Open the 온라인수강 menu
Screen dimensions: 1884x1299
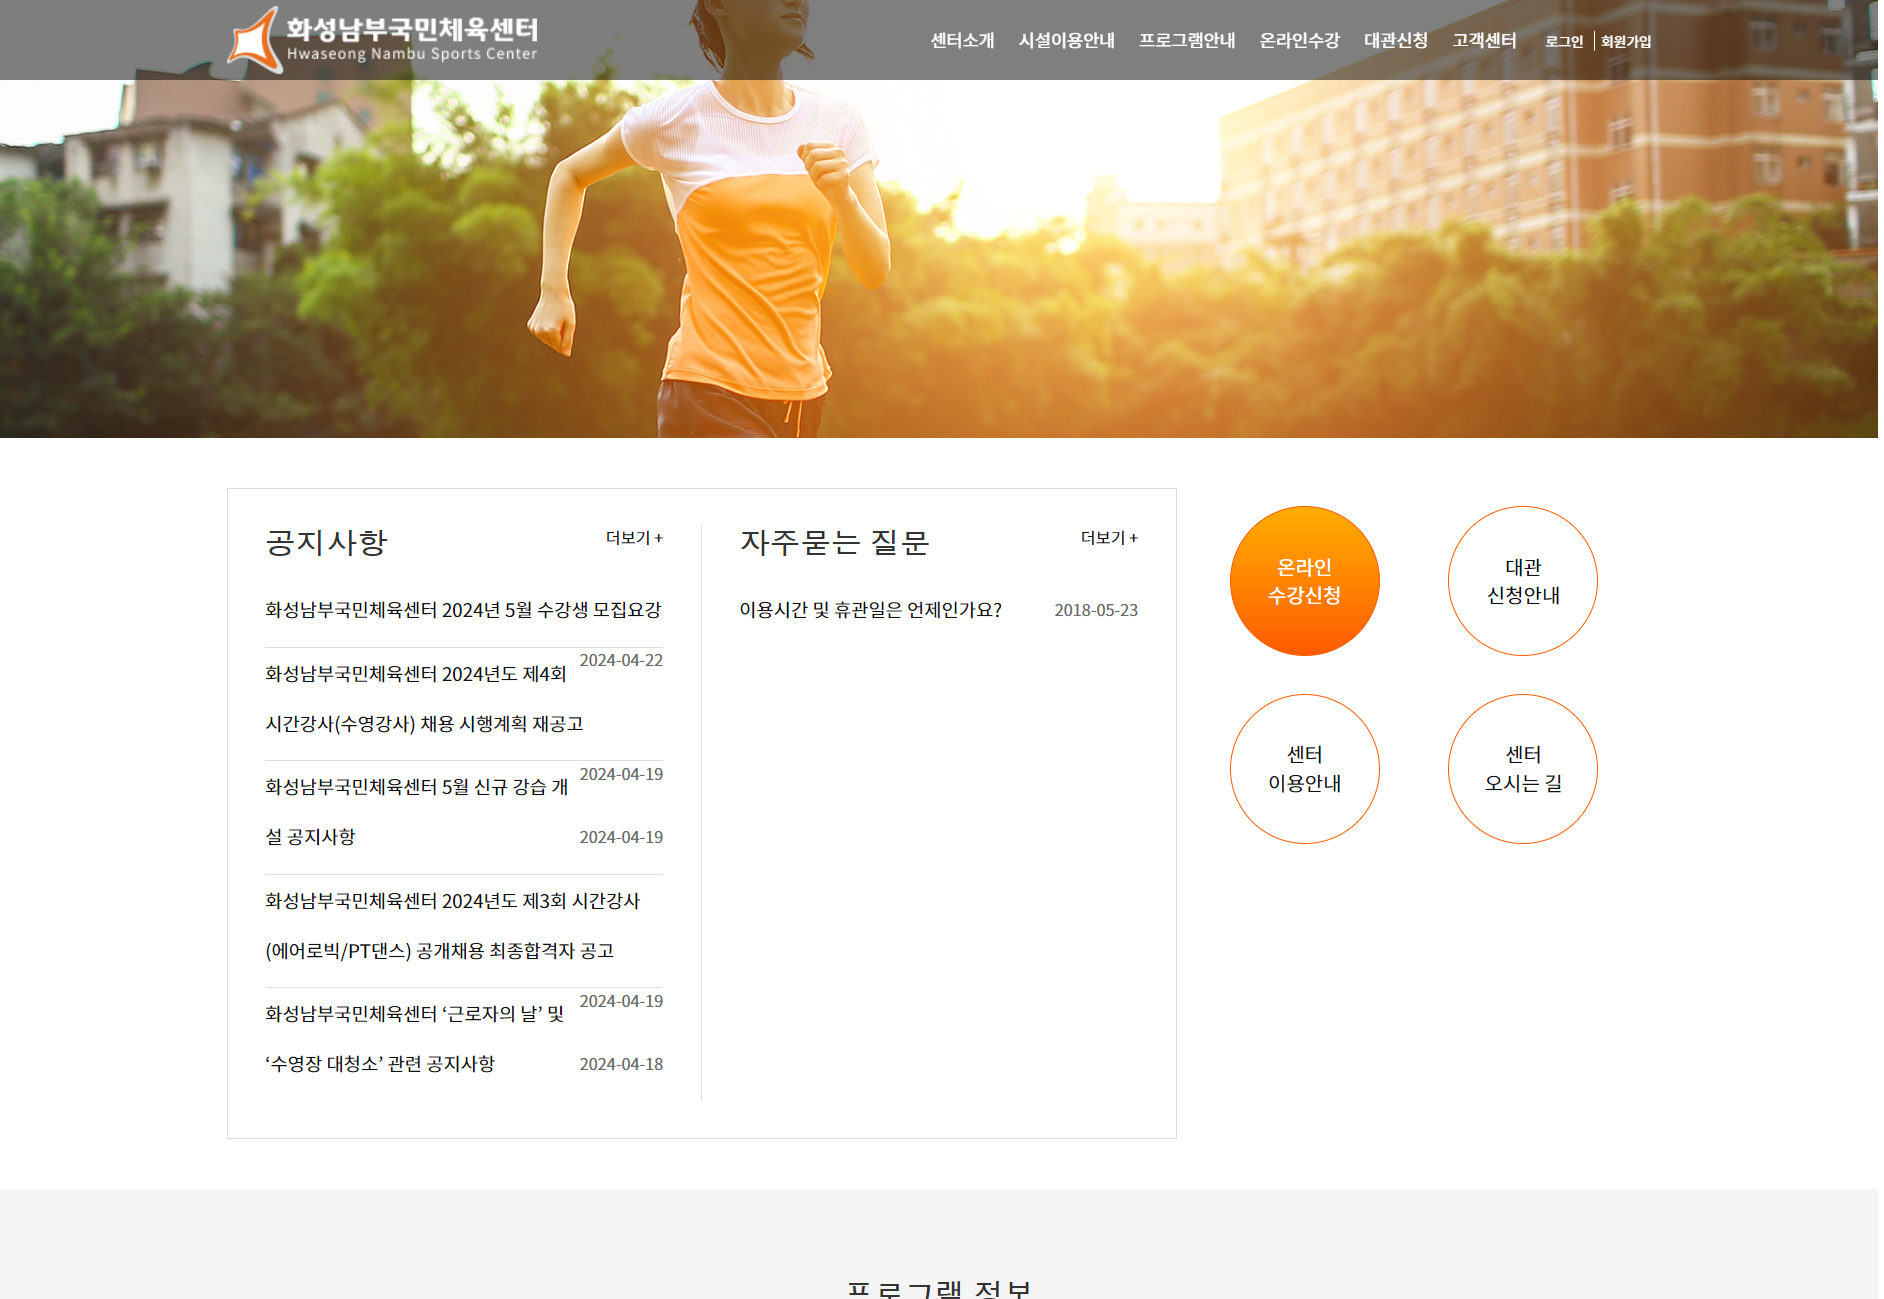coord(1299,41)
